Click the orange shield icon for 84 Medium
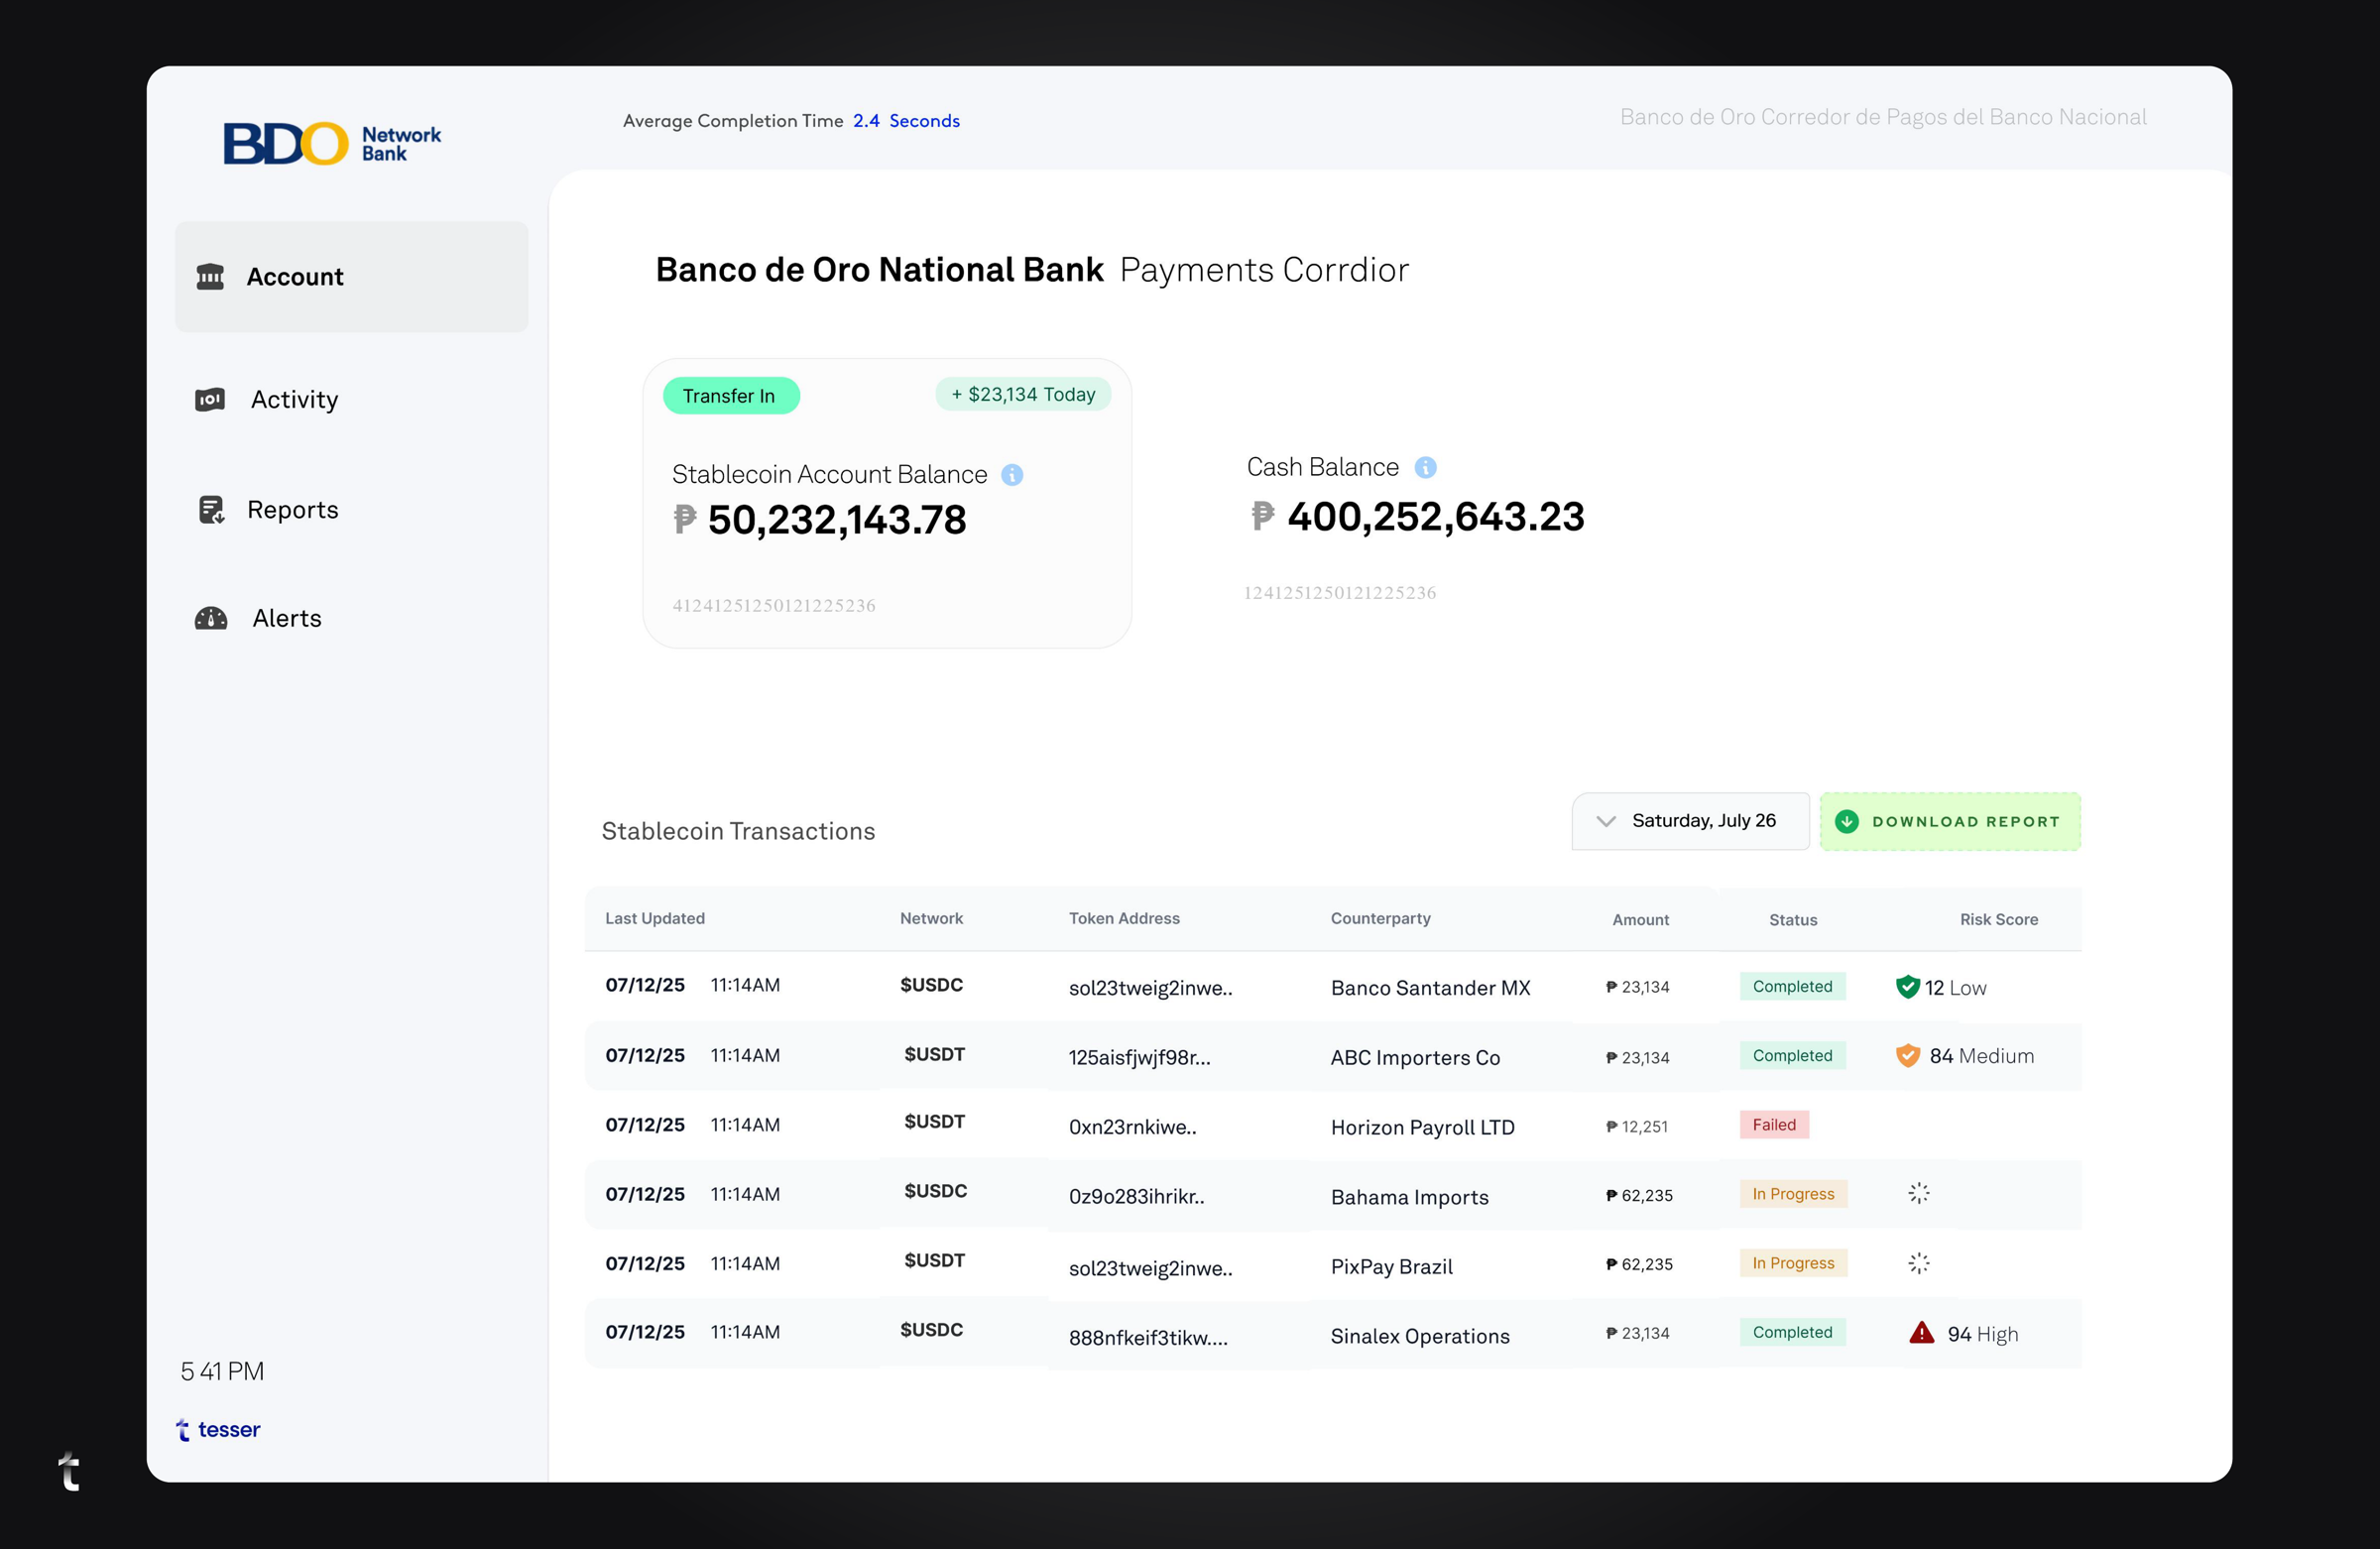 1907,1056
